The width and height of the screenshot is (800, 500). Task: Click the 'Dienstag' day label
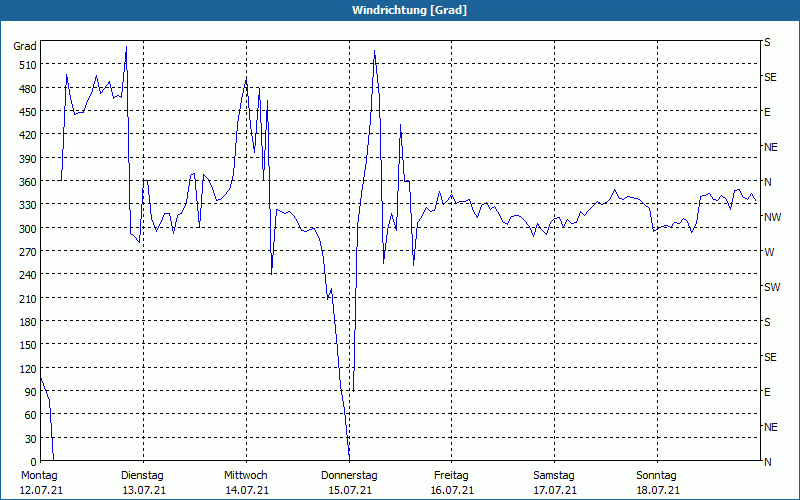click(x=142, y=476)
